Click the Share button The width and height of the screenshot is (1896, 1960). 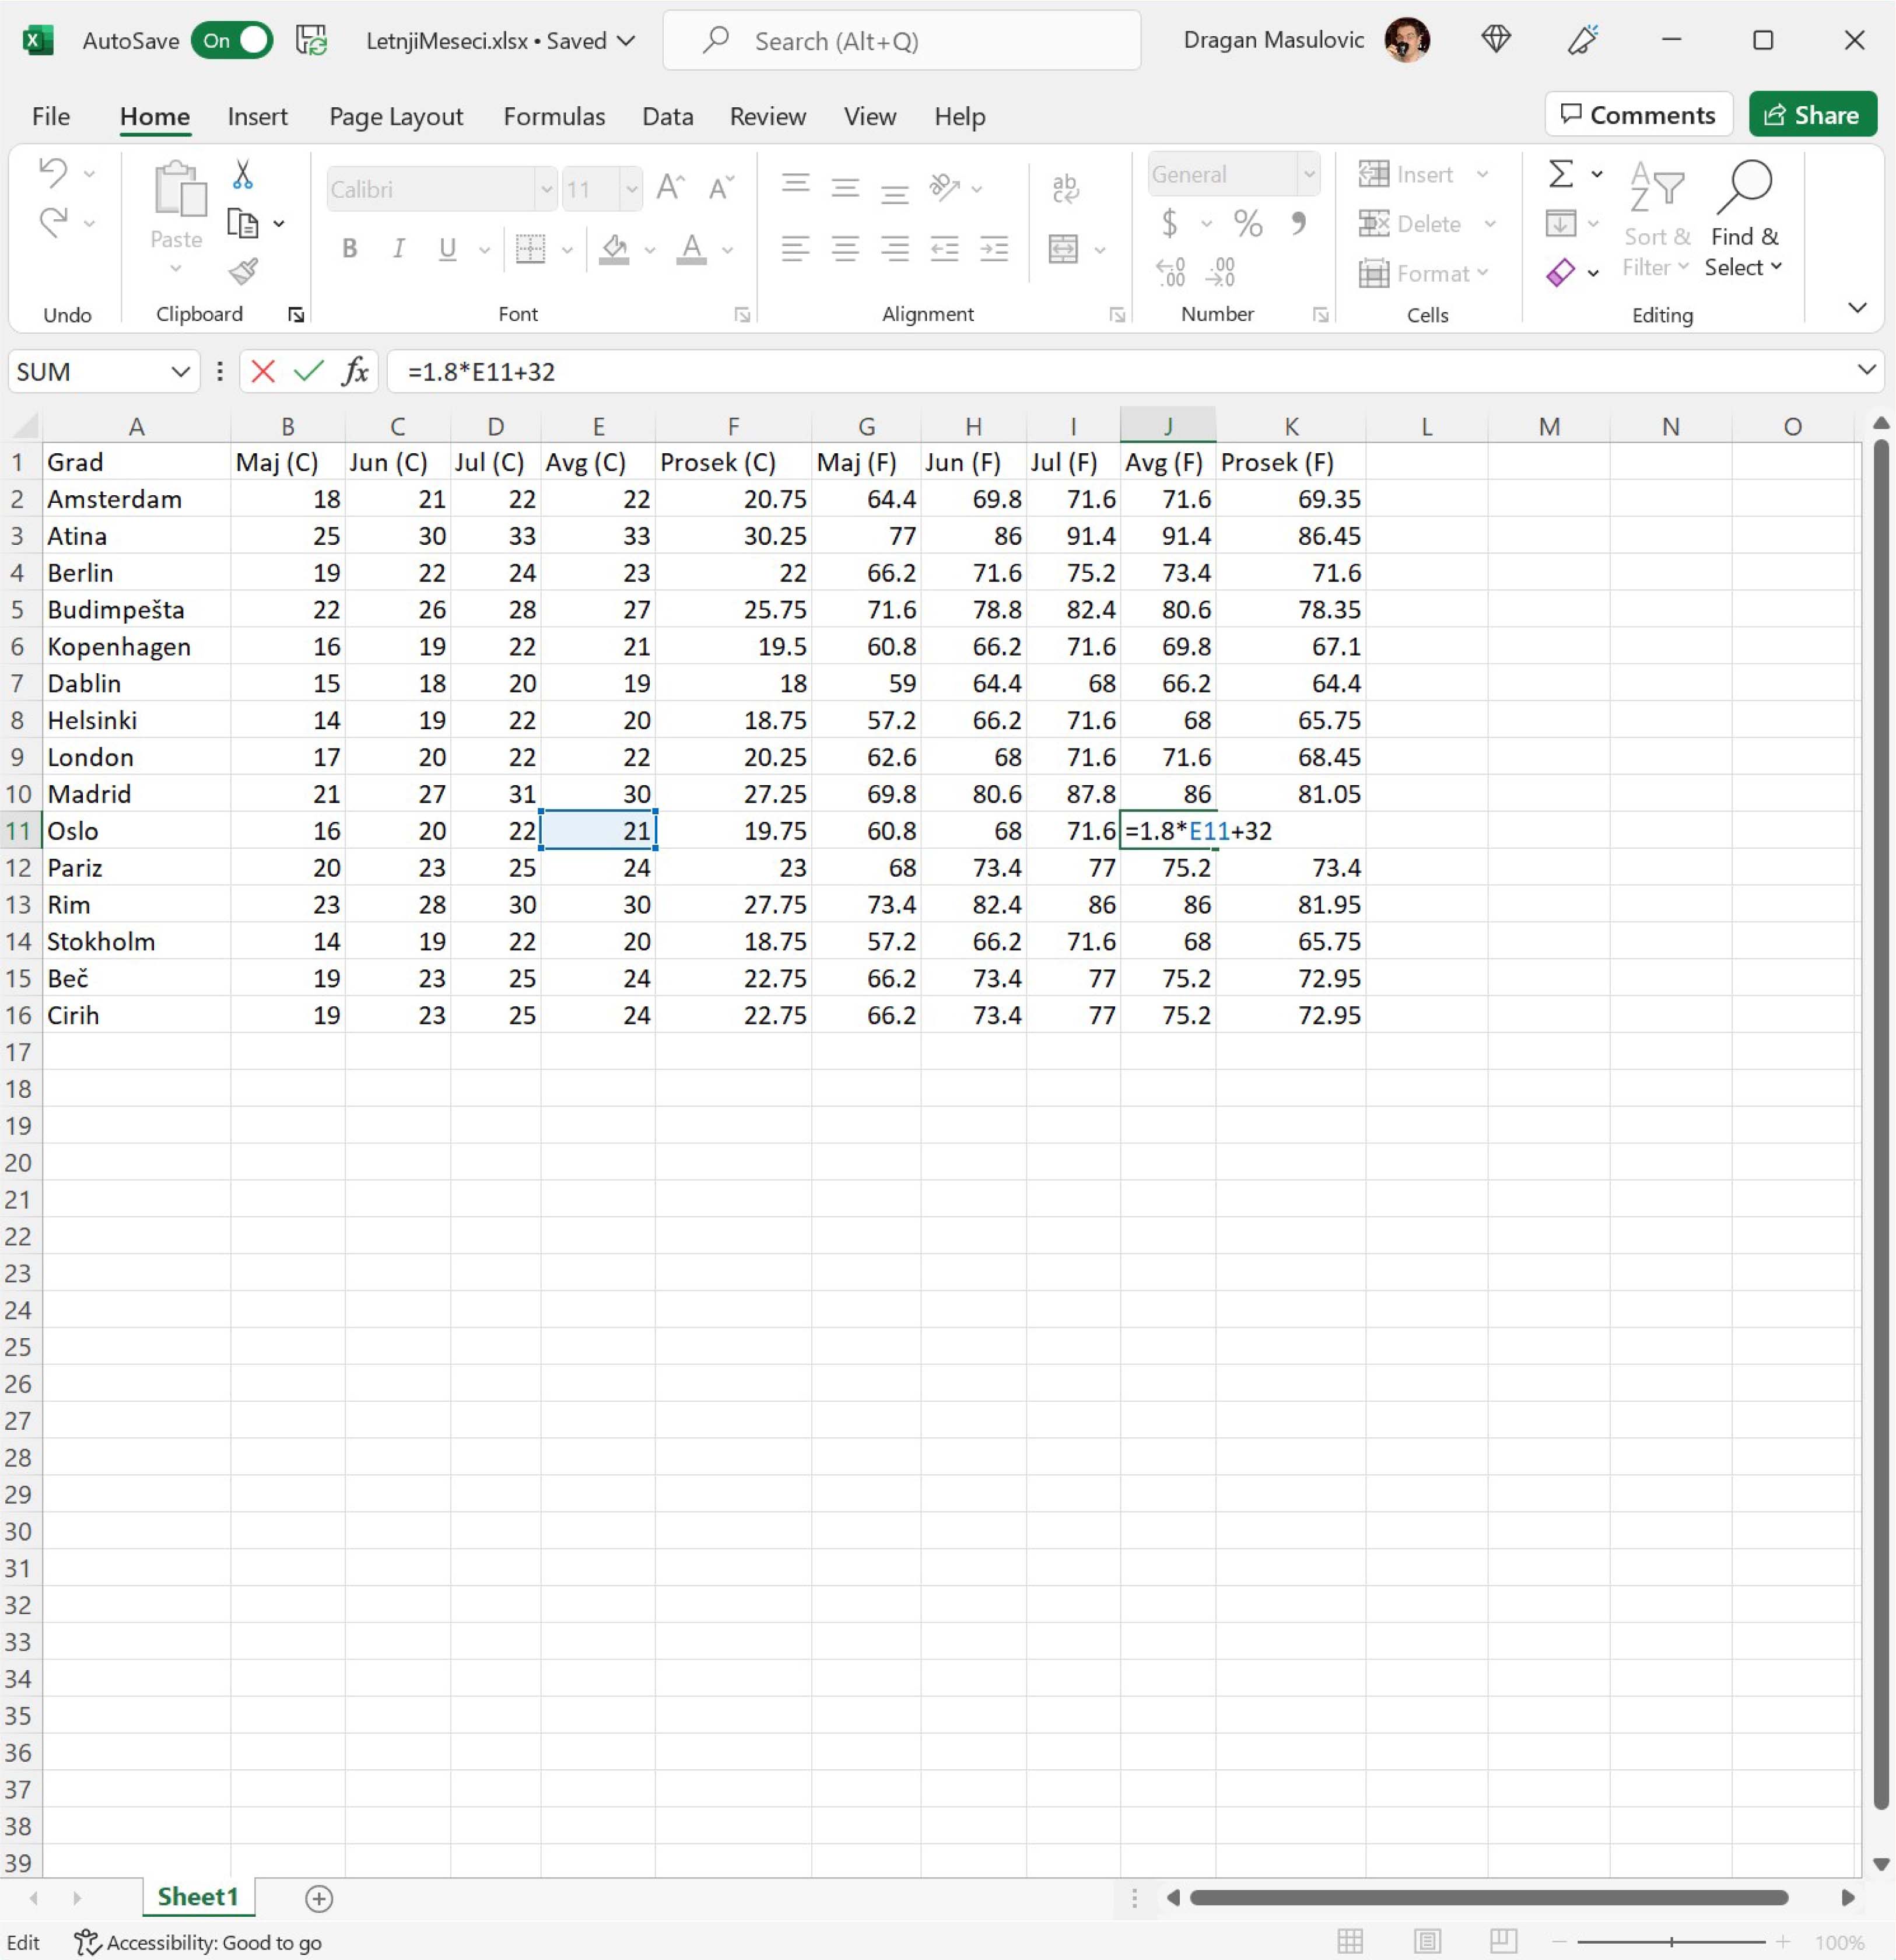(x=1811, y=115)
